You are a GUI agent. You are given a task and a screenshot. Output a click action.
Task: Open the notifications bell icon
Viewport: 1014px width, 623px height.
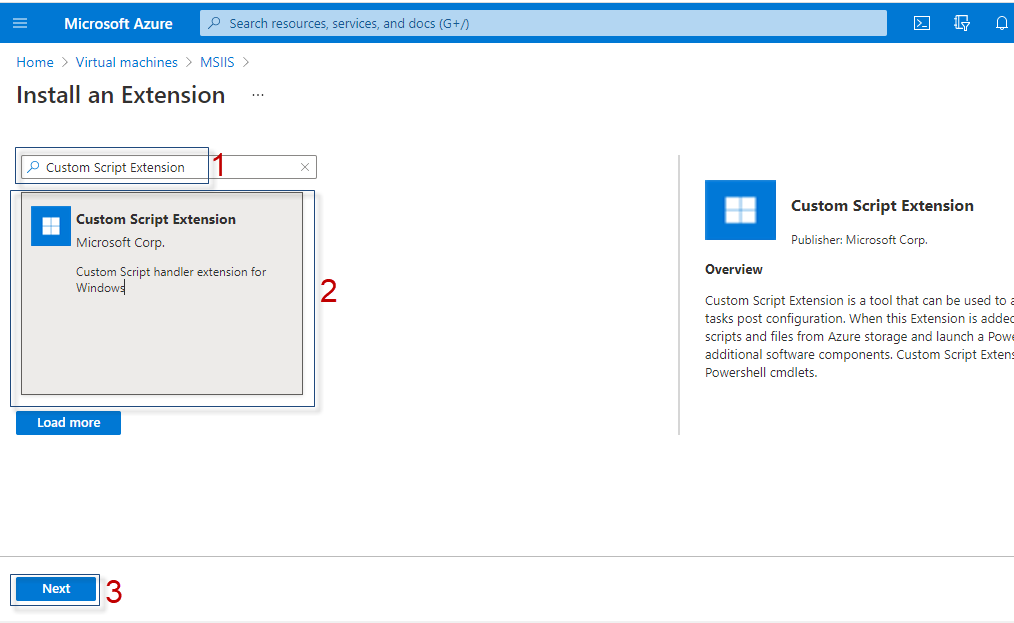click(x=1001, y=23)
